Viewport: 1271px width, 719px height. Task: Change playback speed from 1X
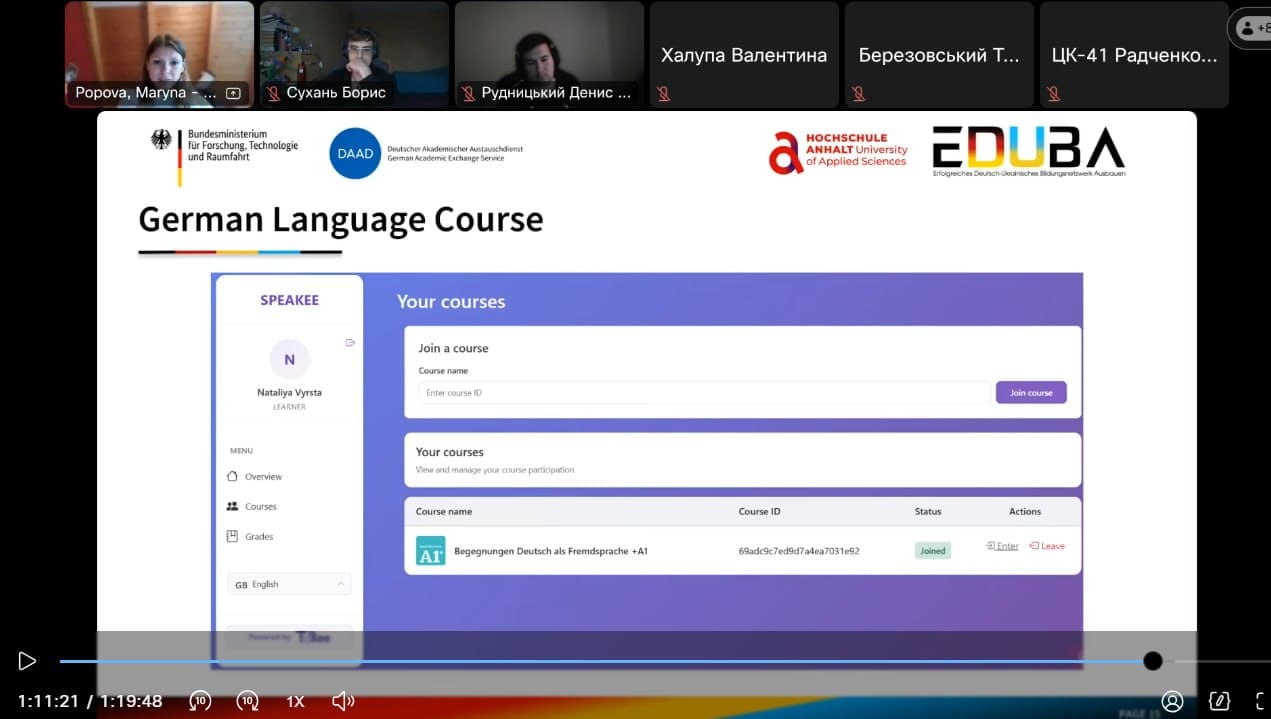(295, 701)
